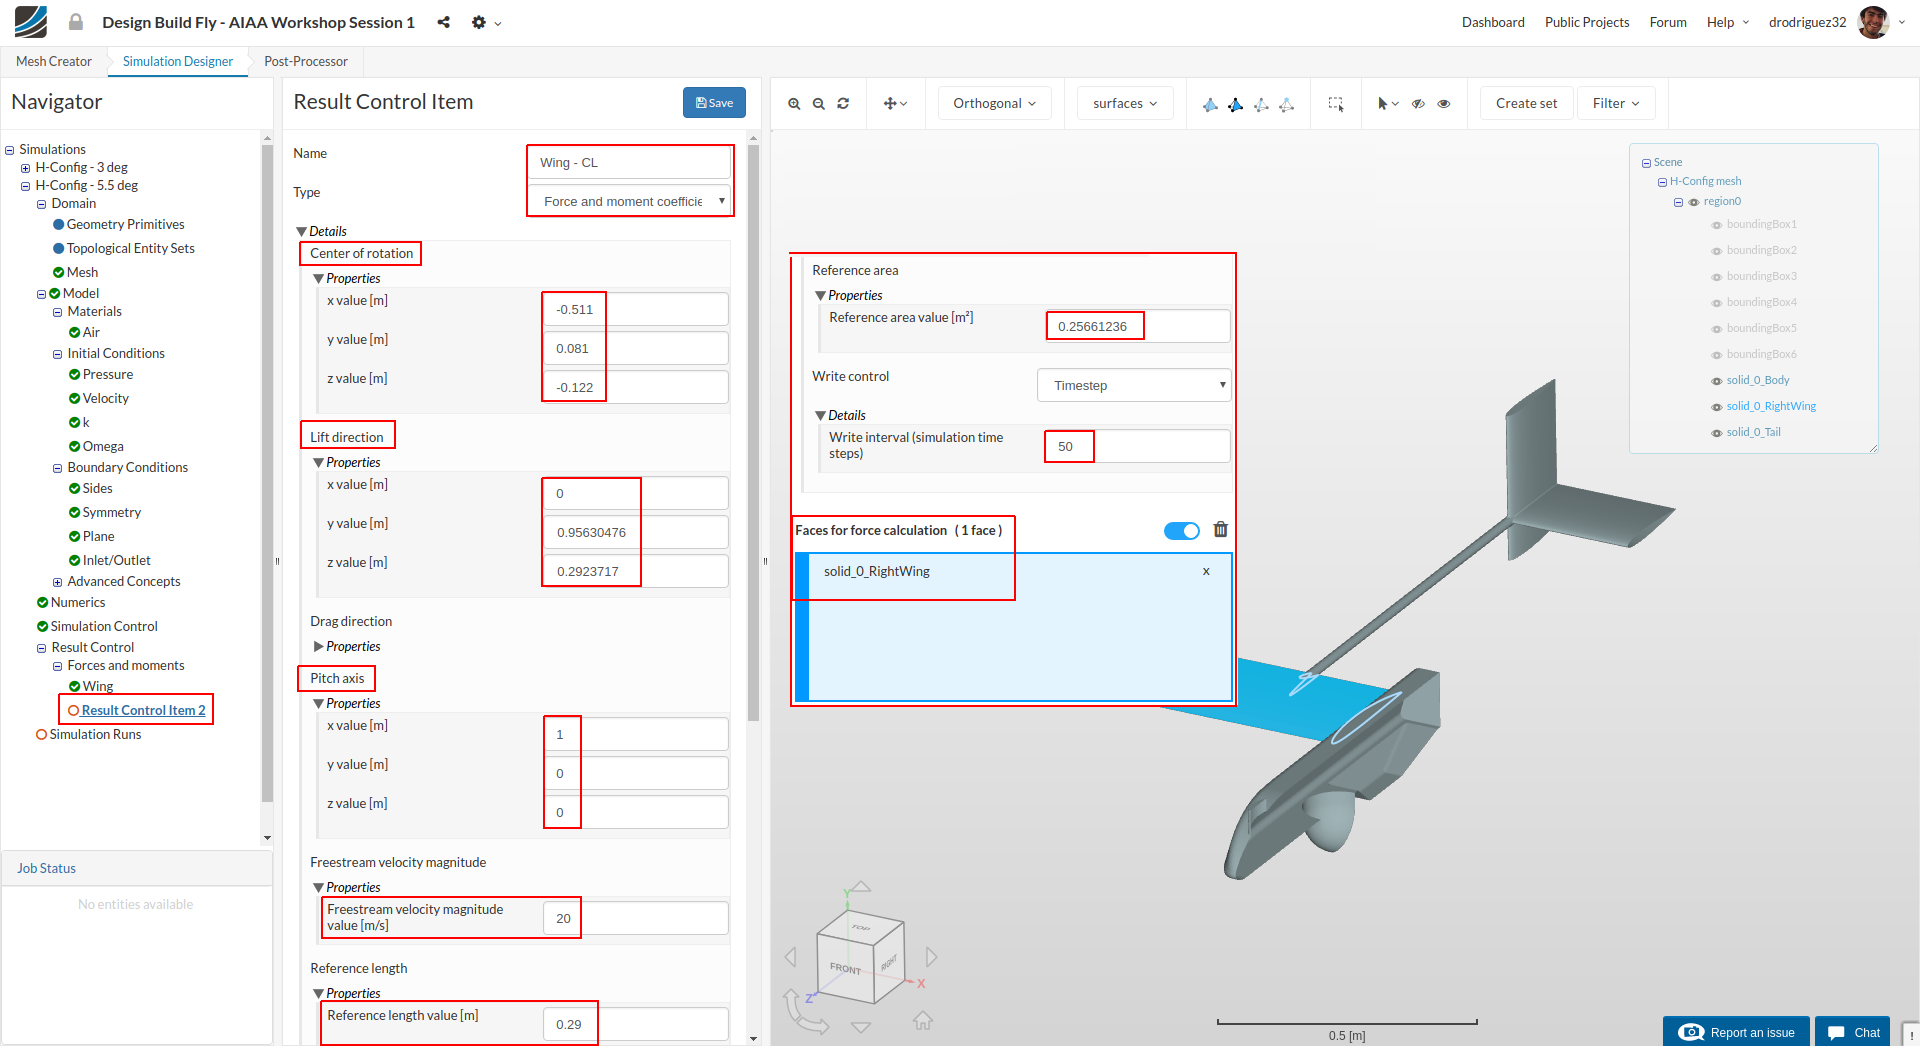This screenshot has height=1046, width=1920.
Task: Click the refresh view icon in viewer toolbar
Action: (843, 104)
